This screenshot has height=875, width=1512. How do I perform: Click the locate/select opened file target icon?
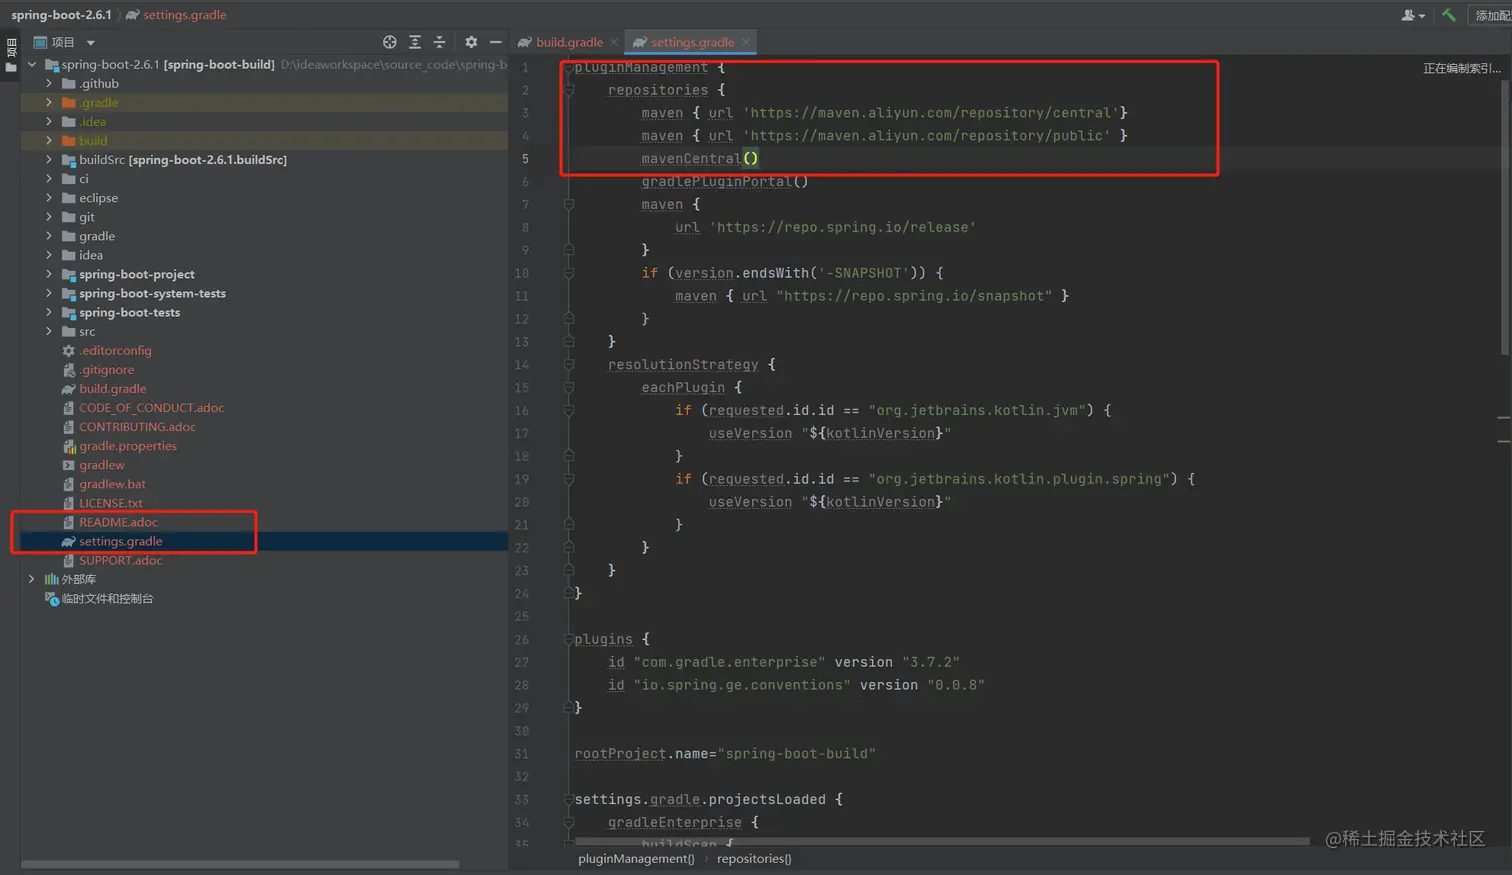click(x=389, y=42)
